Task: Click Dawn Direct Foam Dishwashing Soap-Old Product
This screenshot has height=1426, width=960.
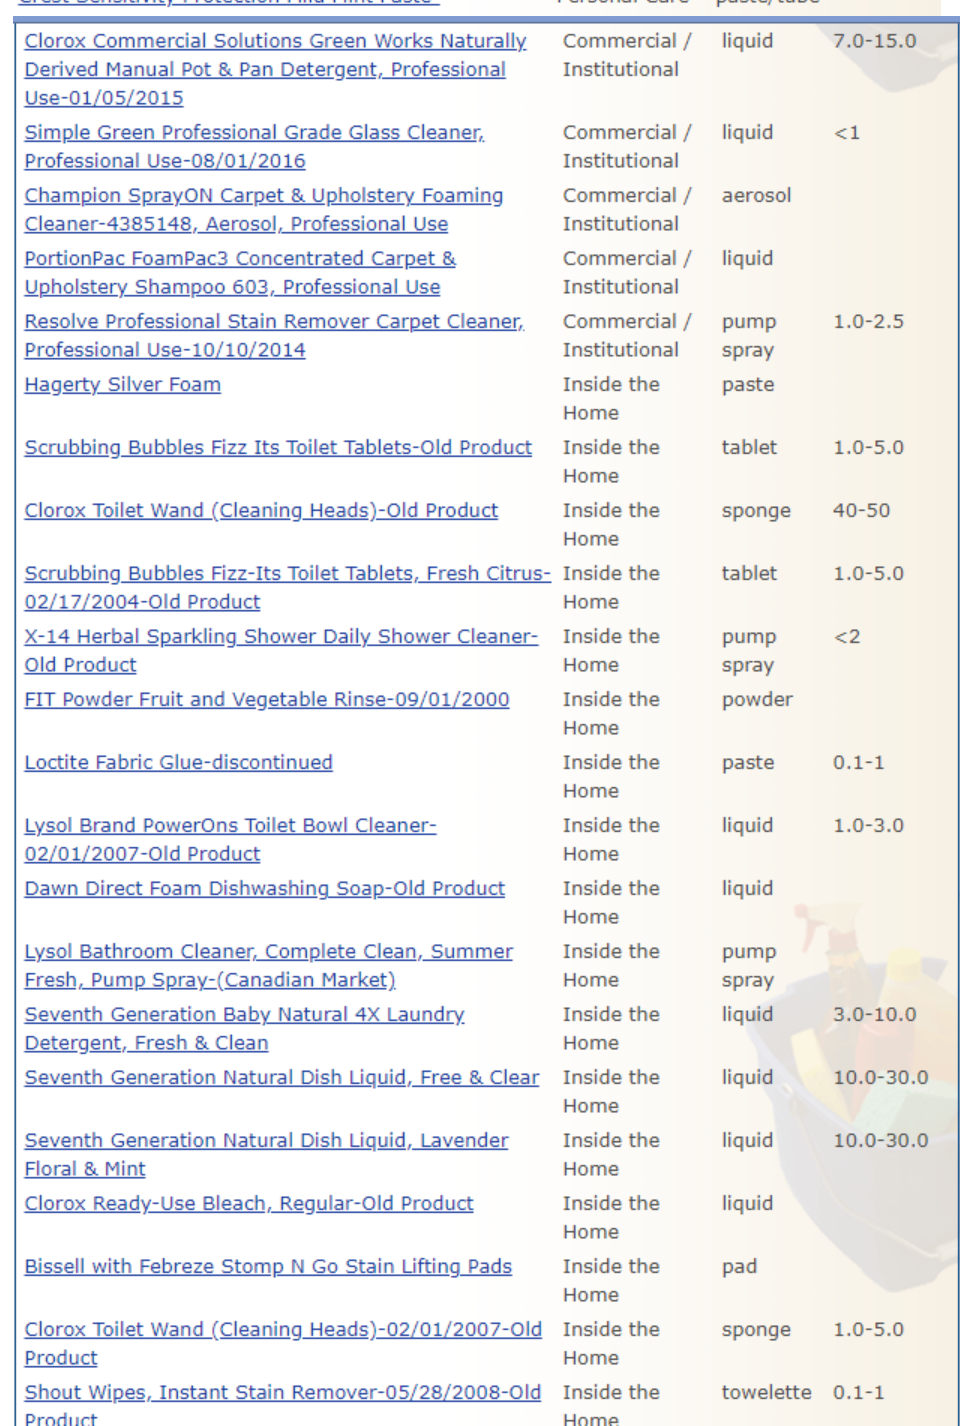Action: [x=264, y=889]
